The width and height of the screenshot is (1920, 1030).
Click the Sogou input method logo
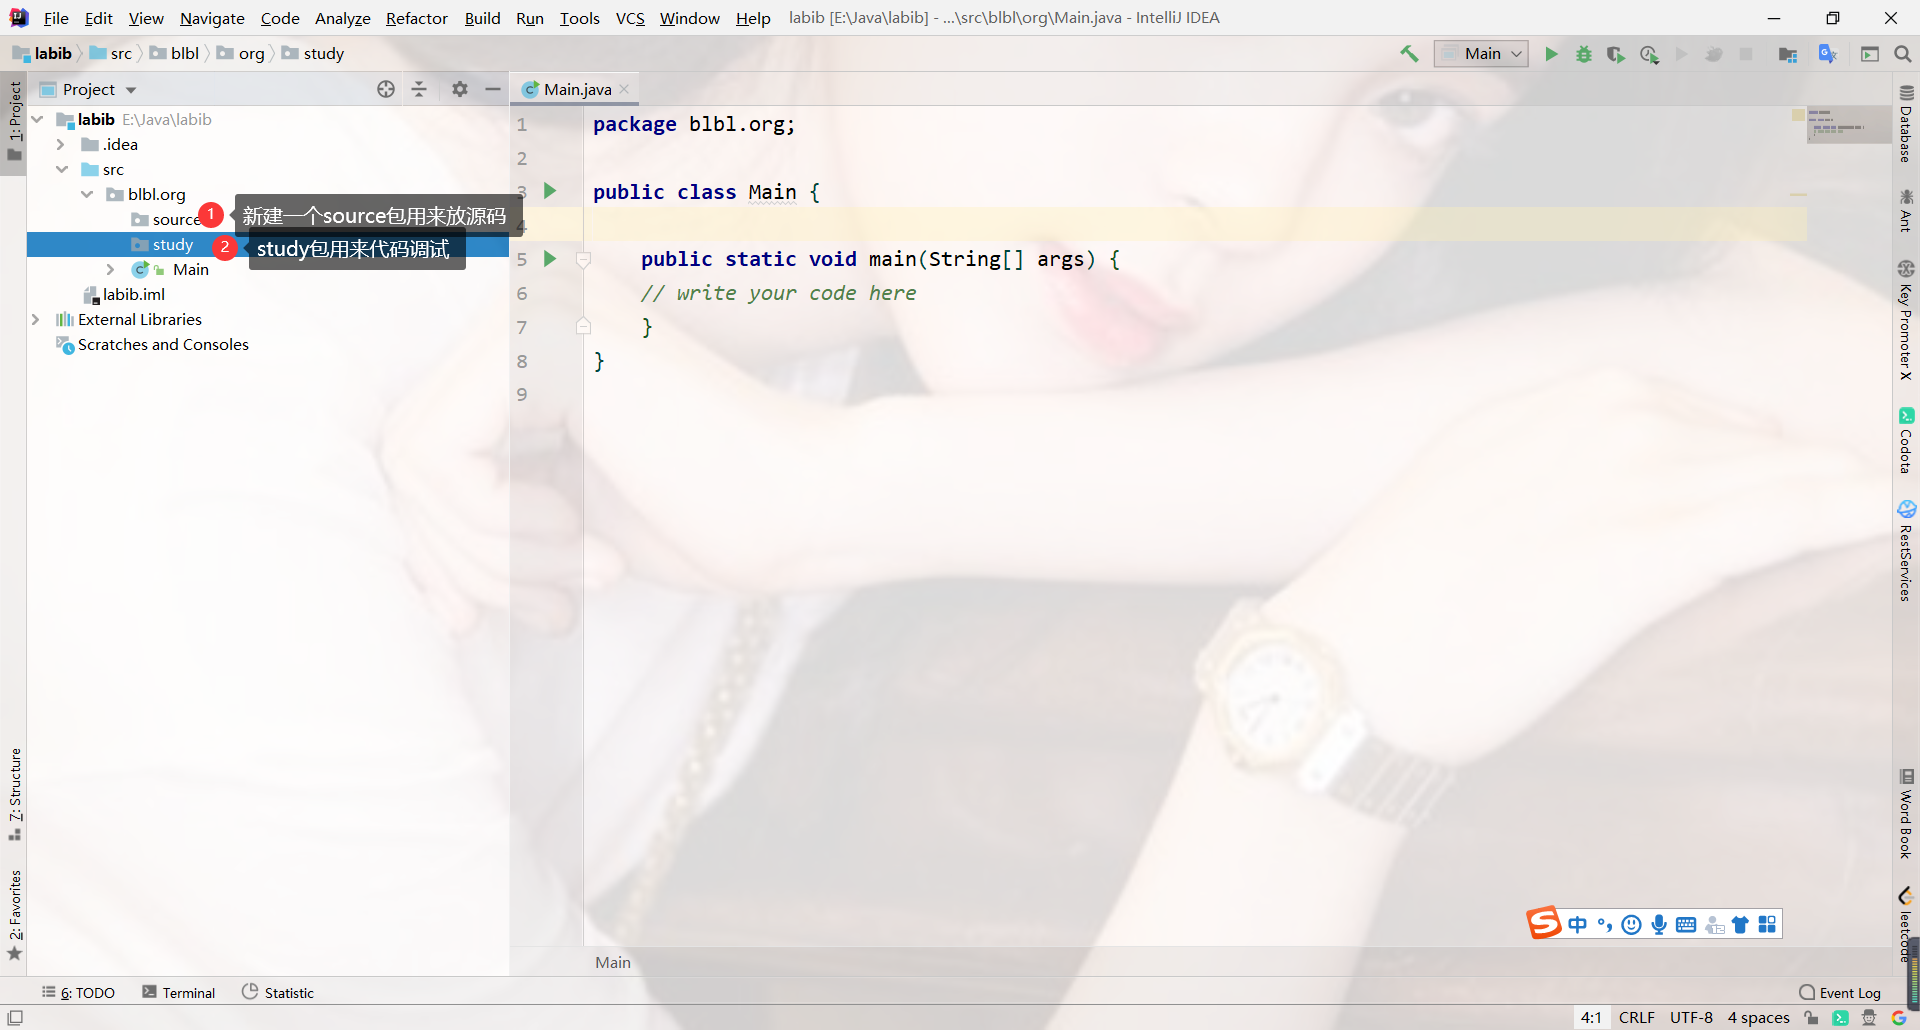[1544, 923]
